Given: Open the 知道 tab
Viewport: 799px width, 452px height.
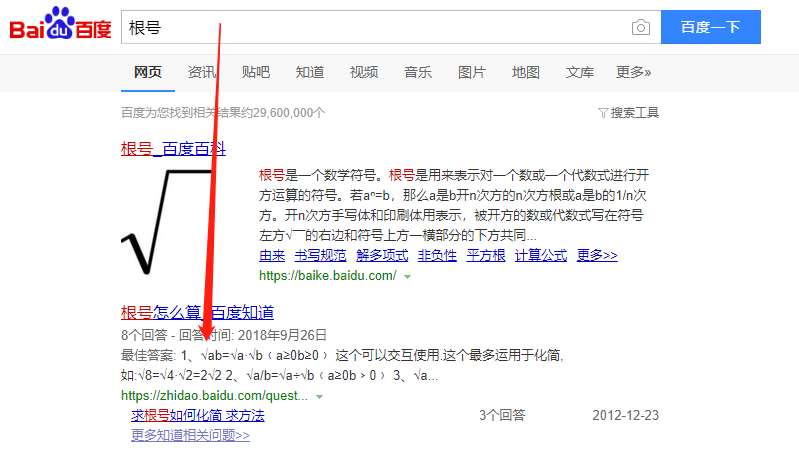Looking at the screenshot, I should (310, 72).
